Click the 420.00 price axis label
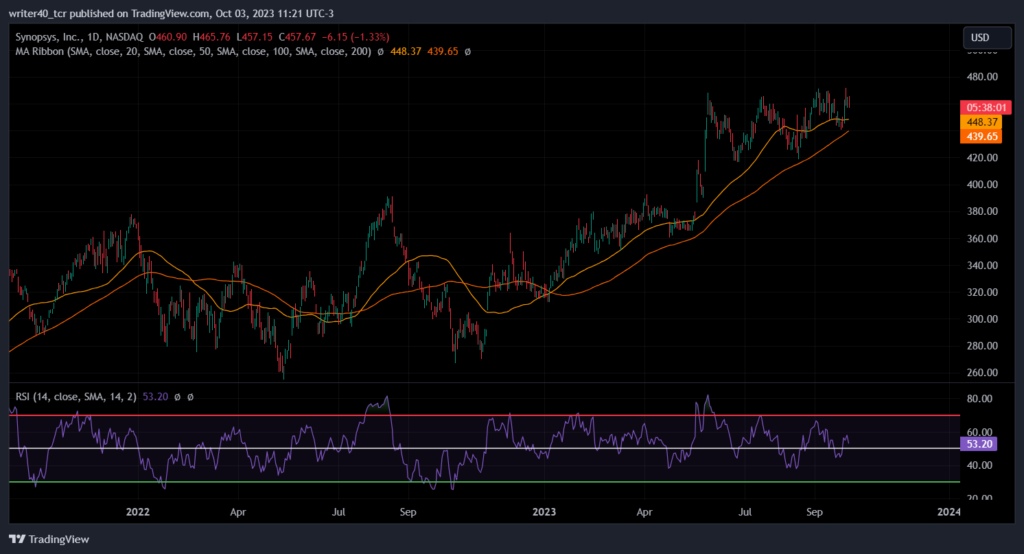Screen dimensions: 1024x554 coord(982,157)
